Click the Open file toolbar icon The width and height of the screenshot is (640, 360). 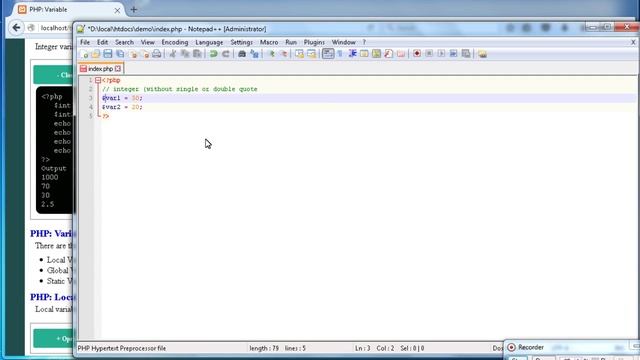click(96, 54)
